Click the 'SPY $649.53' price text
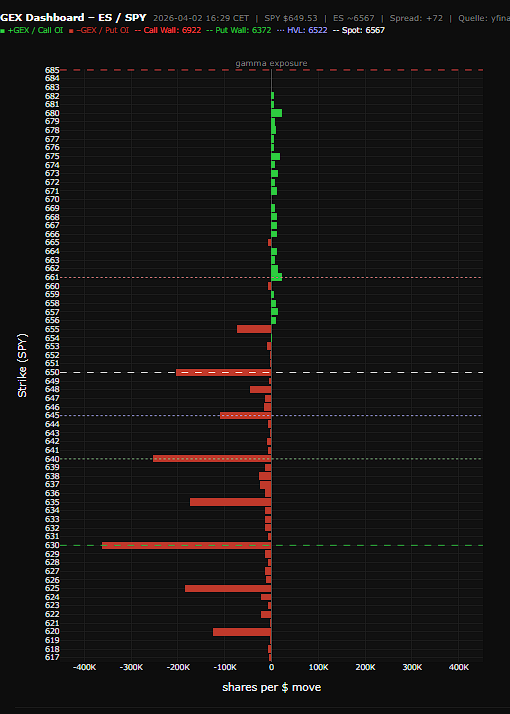This screenshot has width=510, height=714. [x=291, y=18]
